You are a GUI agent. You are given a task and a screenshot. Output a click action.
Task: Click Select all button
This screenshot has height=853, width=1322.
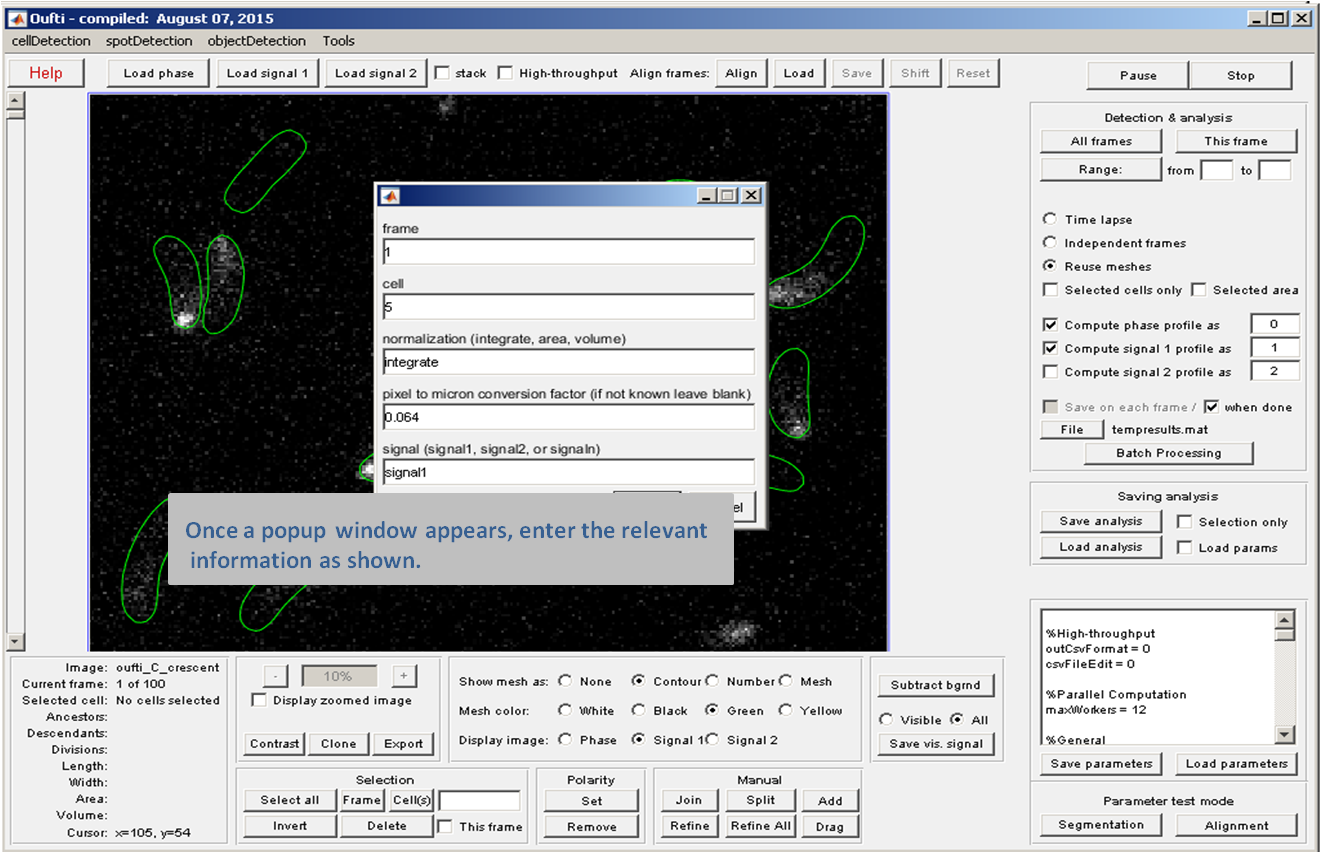pyautogui.click(x=290, y=800)
